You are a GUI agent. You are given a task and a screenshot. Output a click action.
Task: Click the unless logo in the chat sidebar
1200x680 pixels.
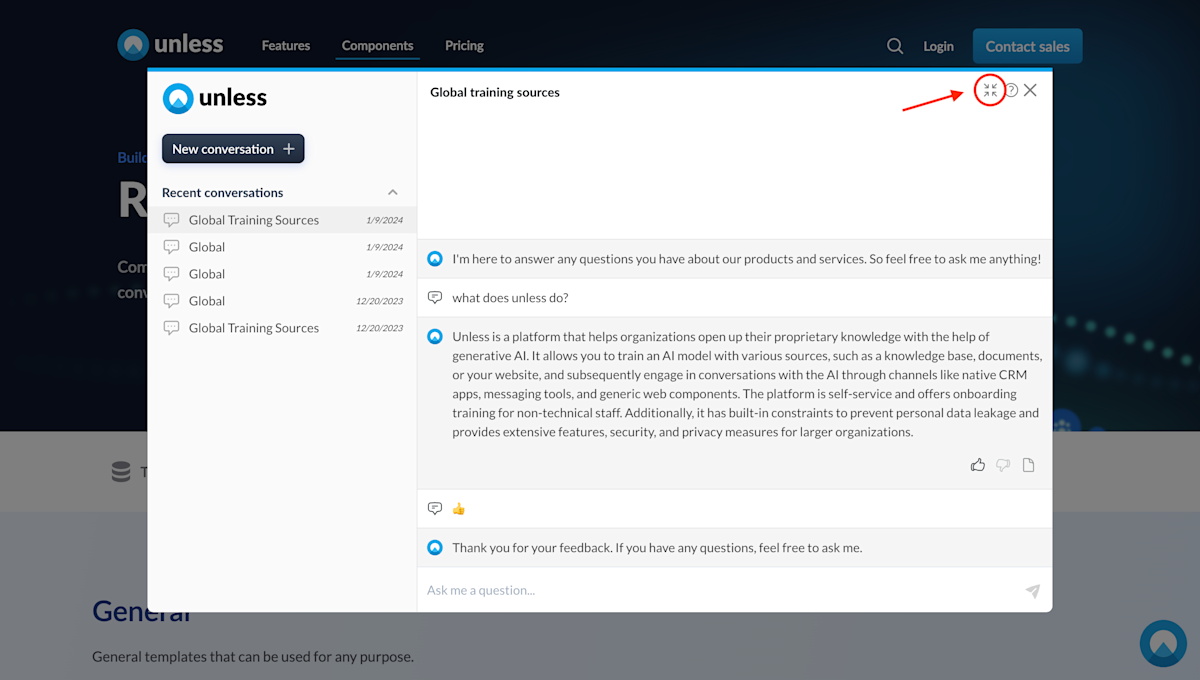pyautogui.click(x=214, y=97)
